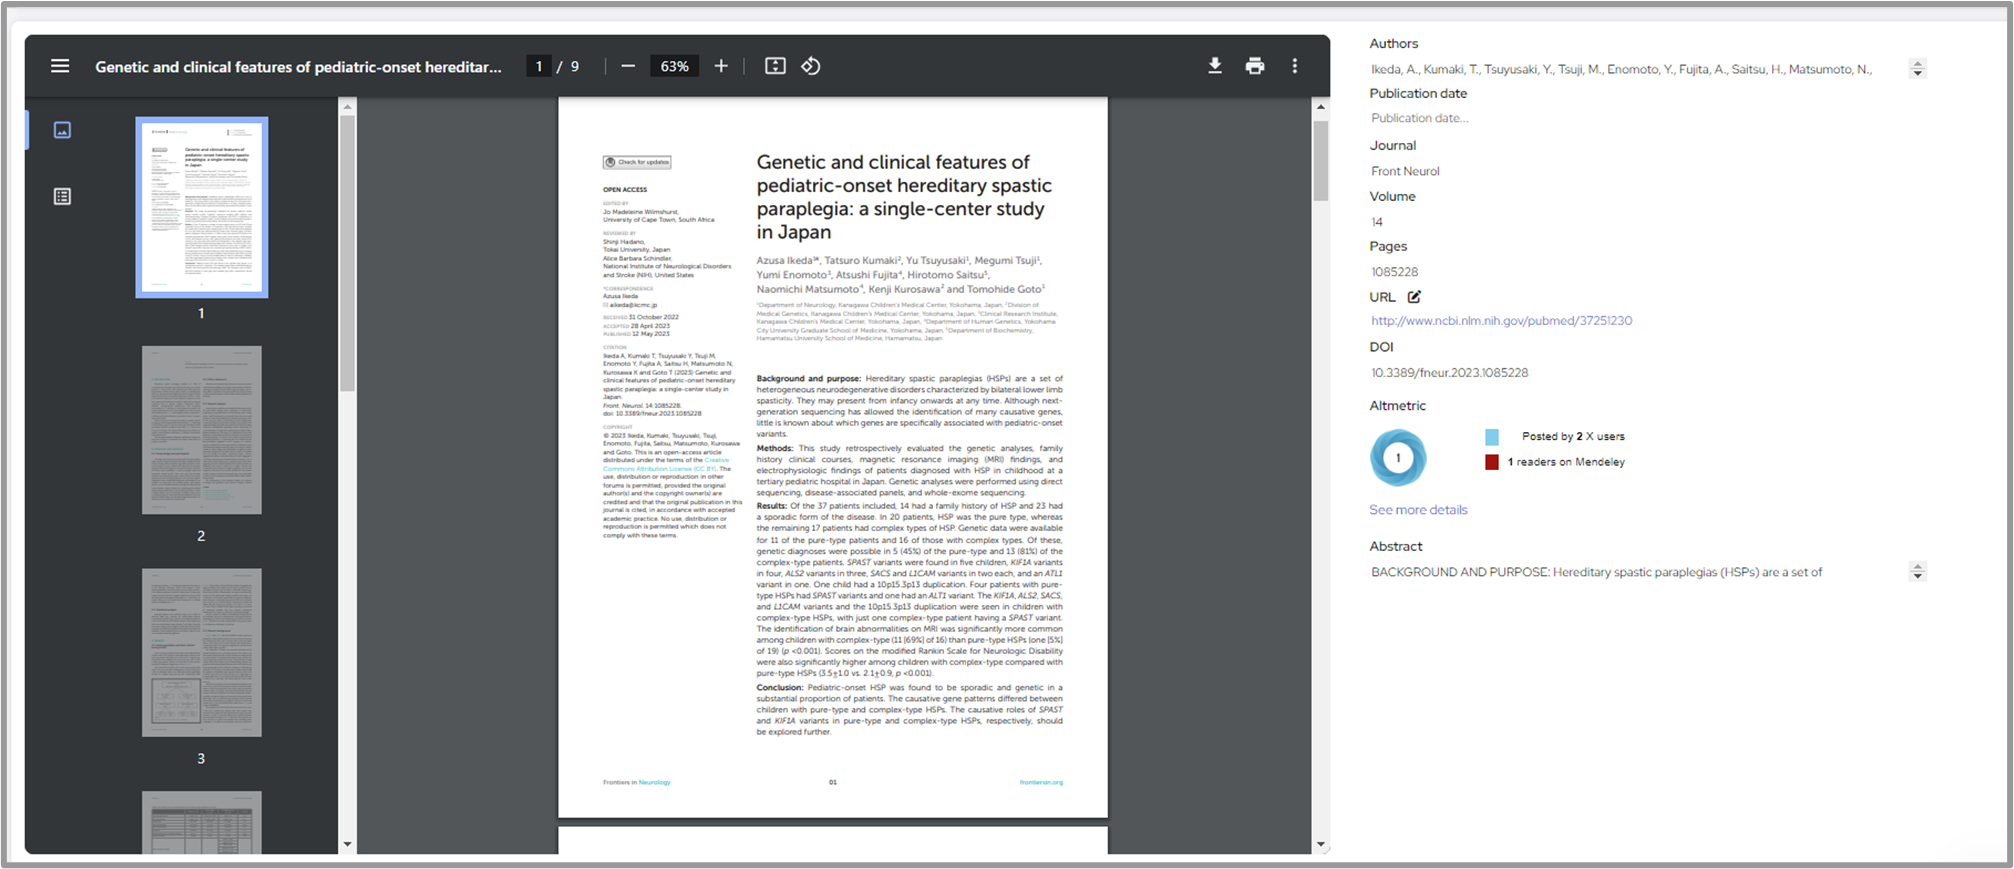Switch to document outline view in sidebar
The image size is (2014, 869).
coord(62,197)
